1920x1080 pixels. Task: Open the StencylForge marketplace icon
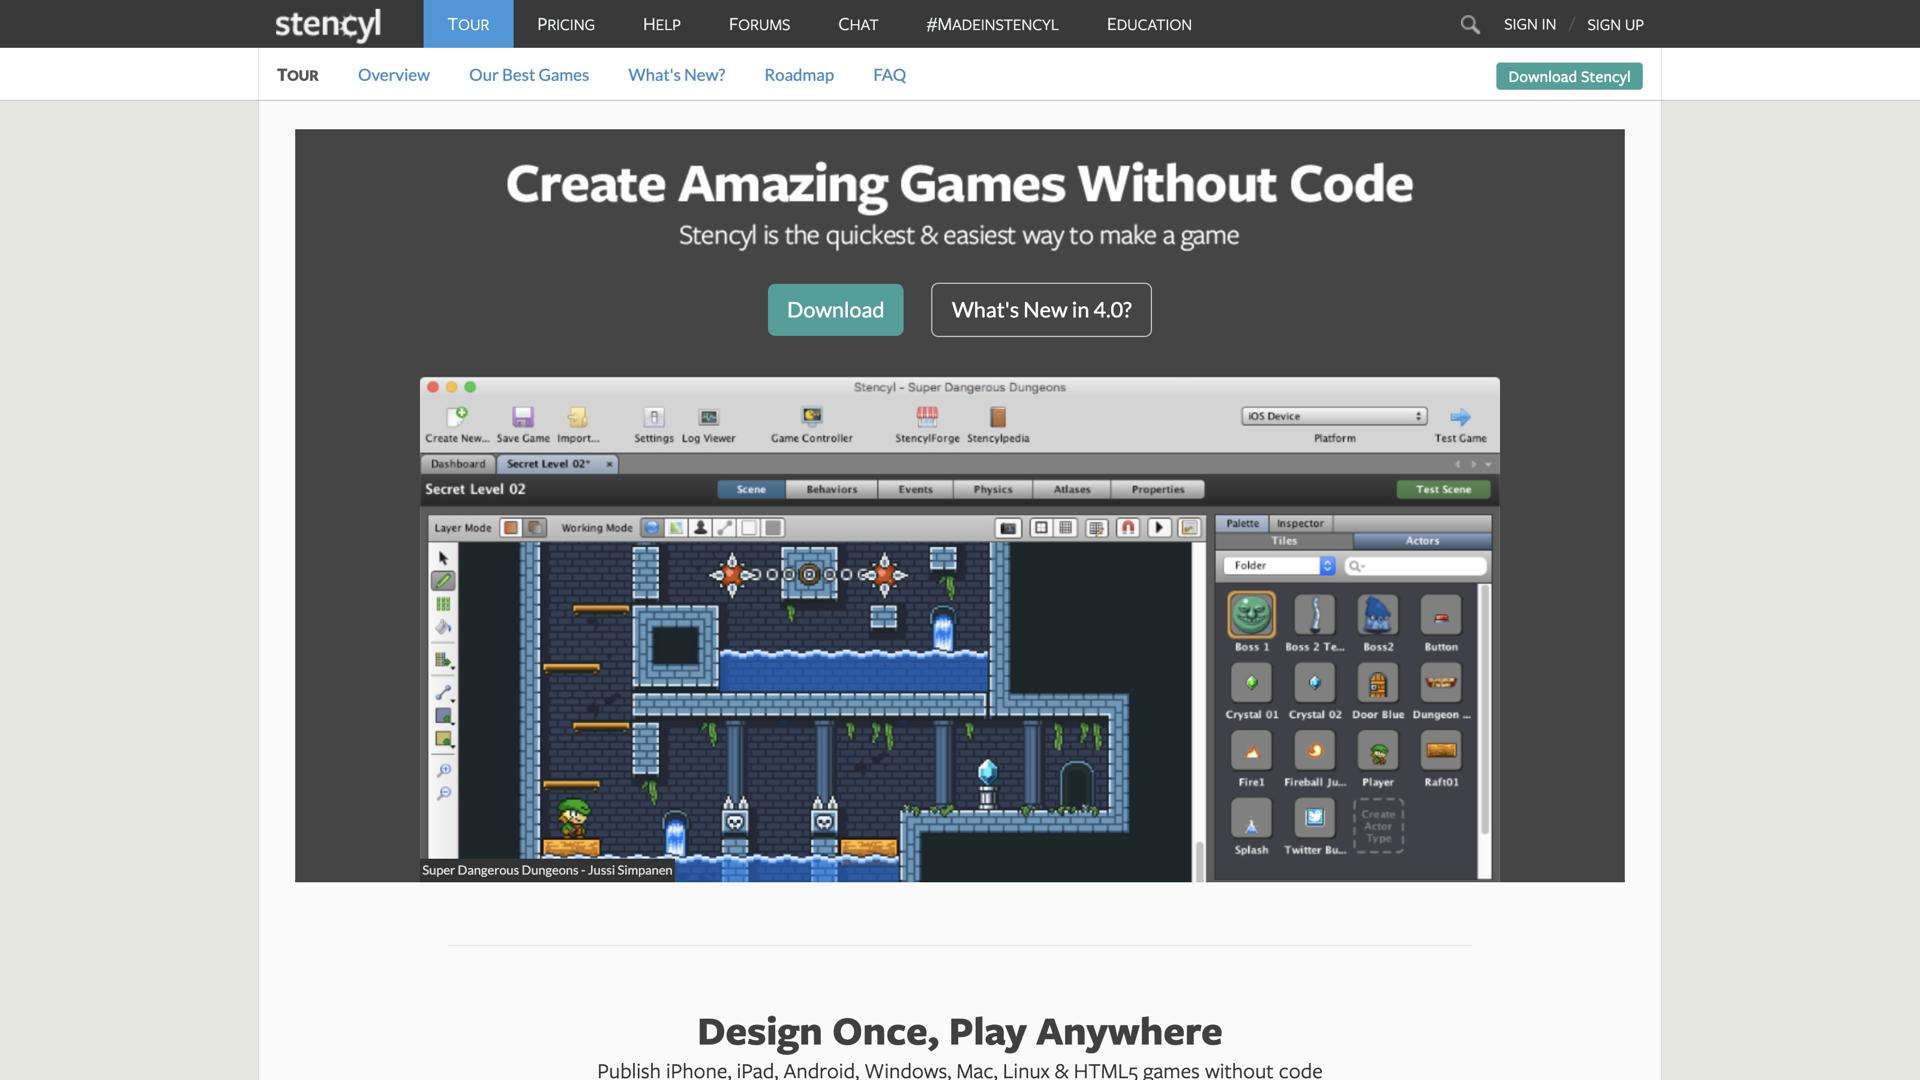pyautogui.click(x=927, y=417)
